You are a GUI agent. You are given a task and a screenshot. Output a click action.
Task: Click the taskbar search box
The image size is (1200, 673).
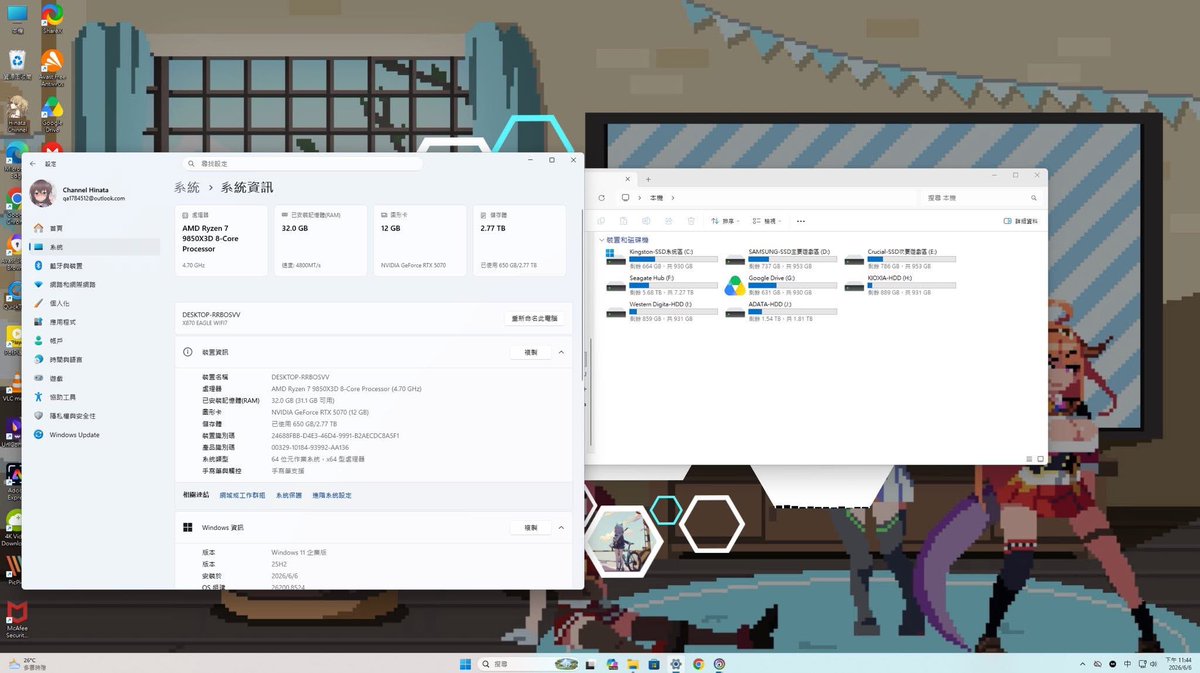tap(529, 663)
